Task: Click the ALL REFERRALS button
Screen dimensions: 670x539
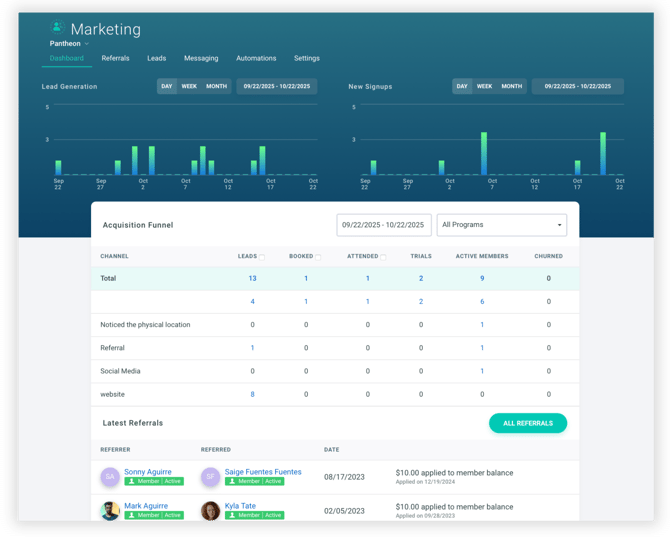Action: [527, 423]
